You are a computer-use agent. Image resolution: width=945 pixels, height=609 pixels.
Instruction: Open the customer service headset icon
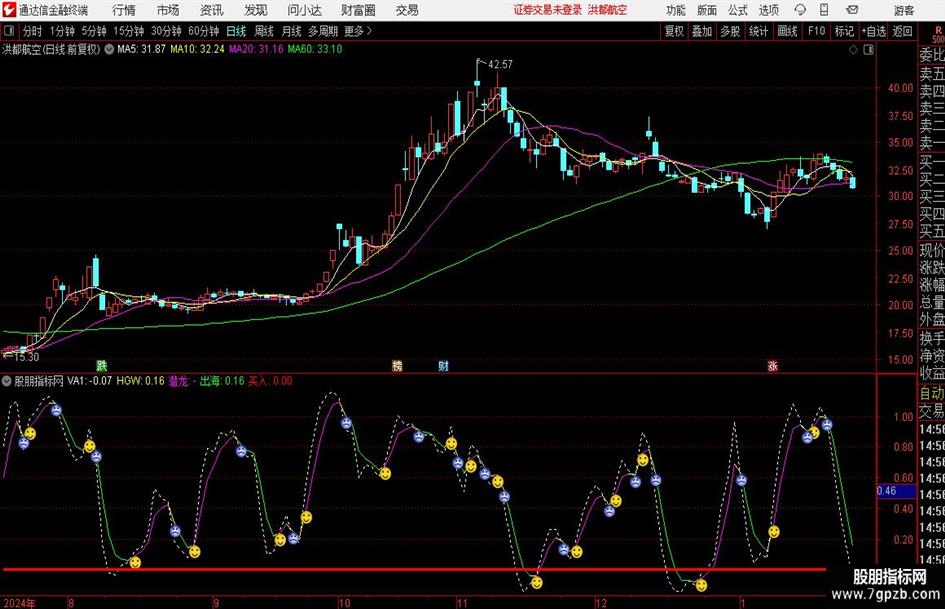(800, 10)
